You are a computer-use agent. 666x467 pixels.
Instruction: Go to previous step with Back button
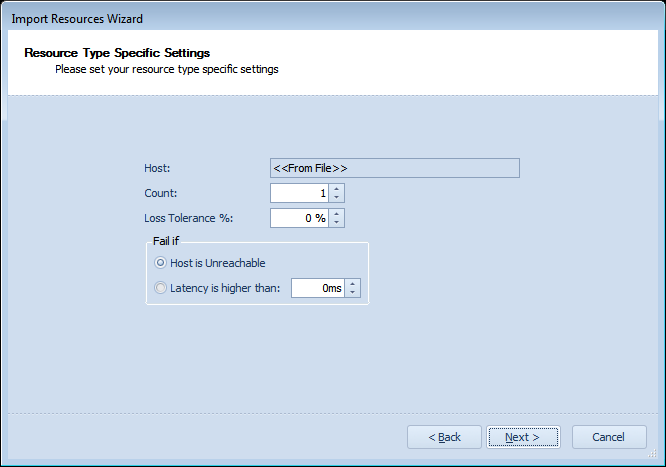[x=444, y=437]
